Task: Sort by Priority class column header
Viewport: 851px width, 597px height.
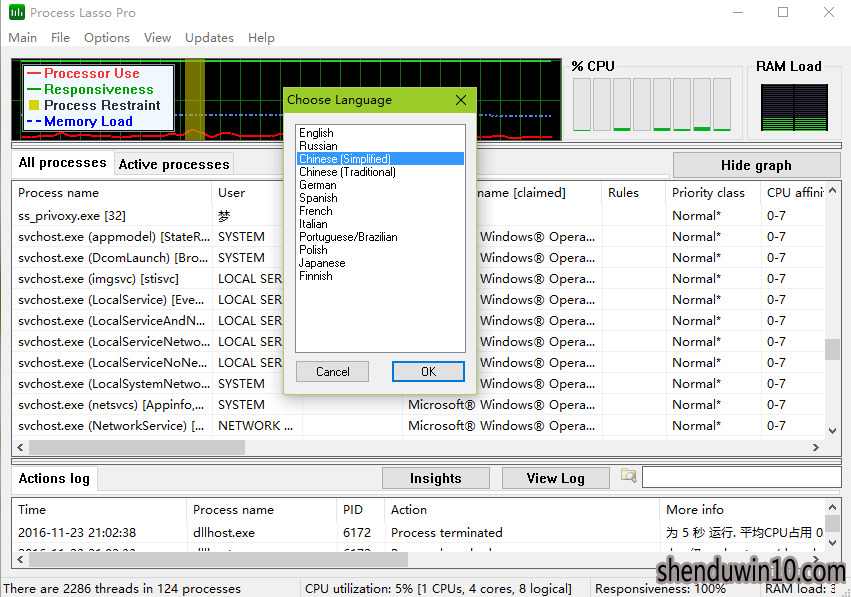Action: (x=713, y=193)
